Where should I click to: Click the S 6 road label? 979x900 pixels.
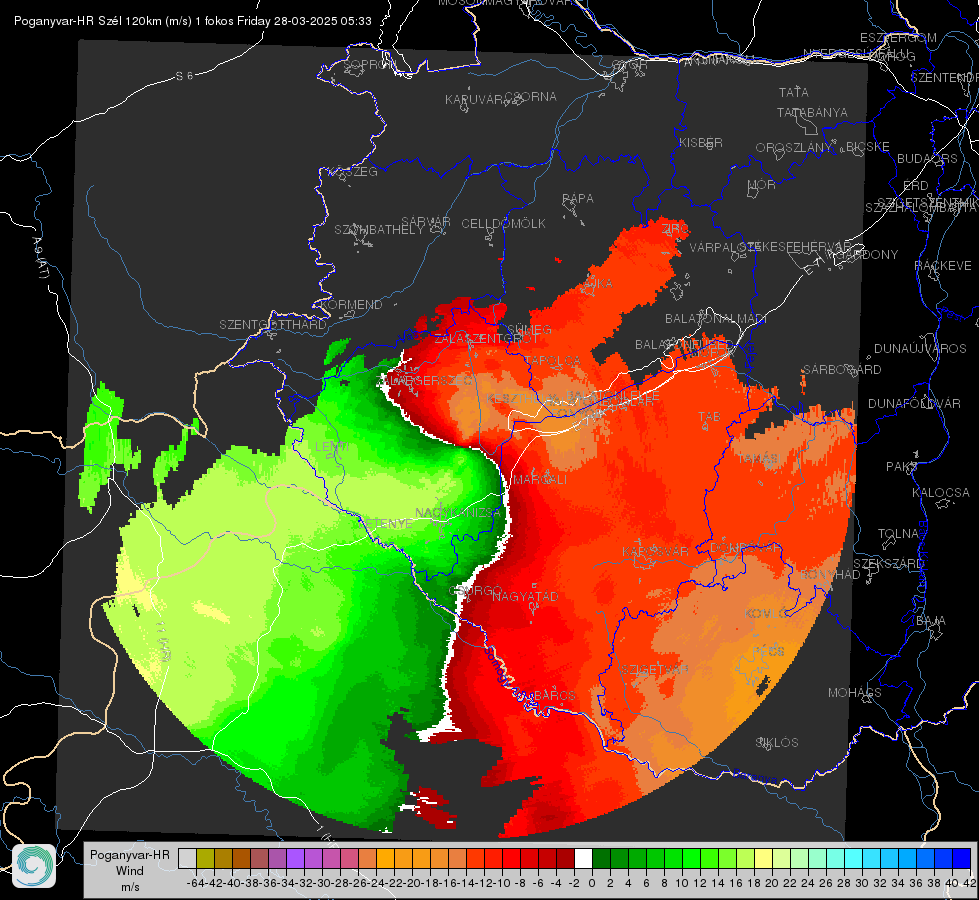pyautogui.click(x=184, y=76)
